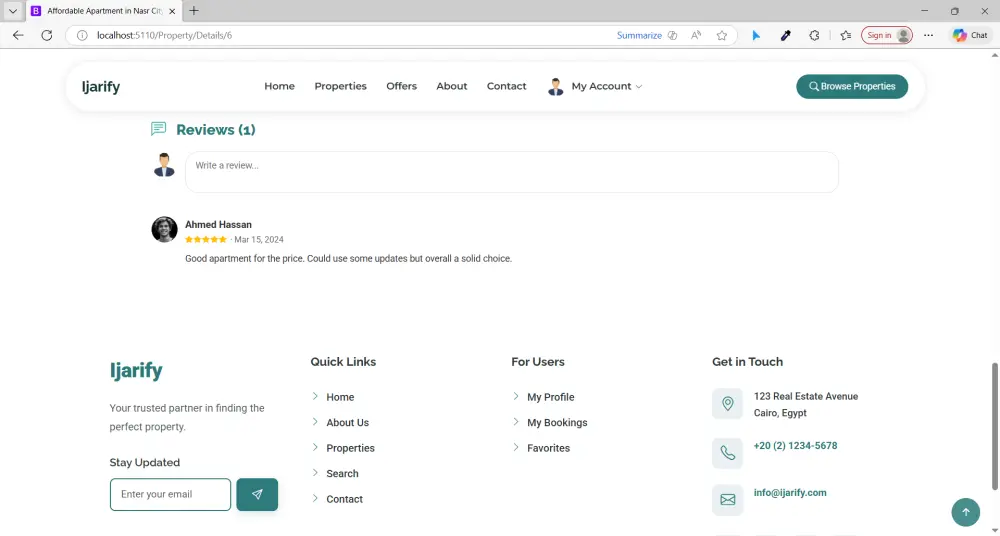The height and width of the screenshot is (536, 1000).
Task: Open a new browser tab
Action: (x=194, y=11)
